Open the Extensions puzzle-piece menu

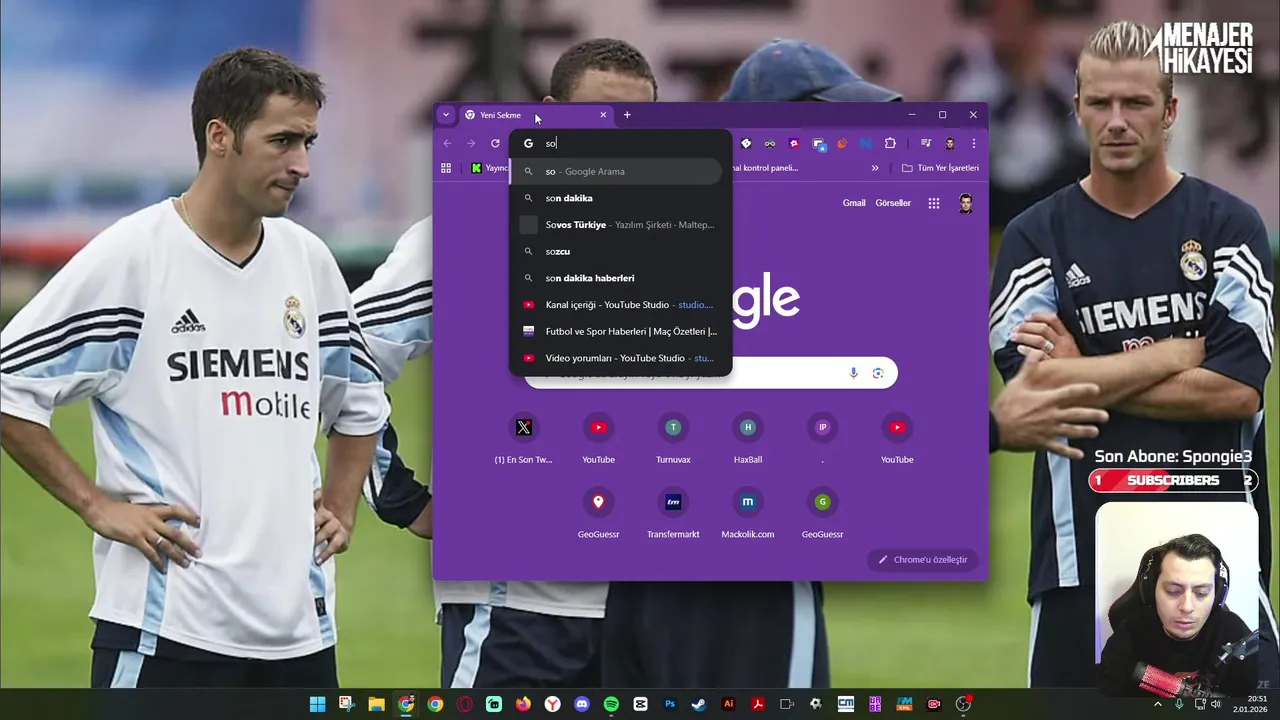point(890,143)
